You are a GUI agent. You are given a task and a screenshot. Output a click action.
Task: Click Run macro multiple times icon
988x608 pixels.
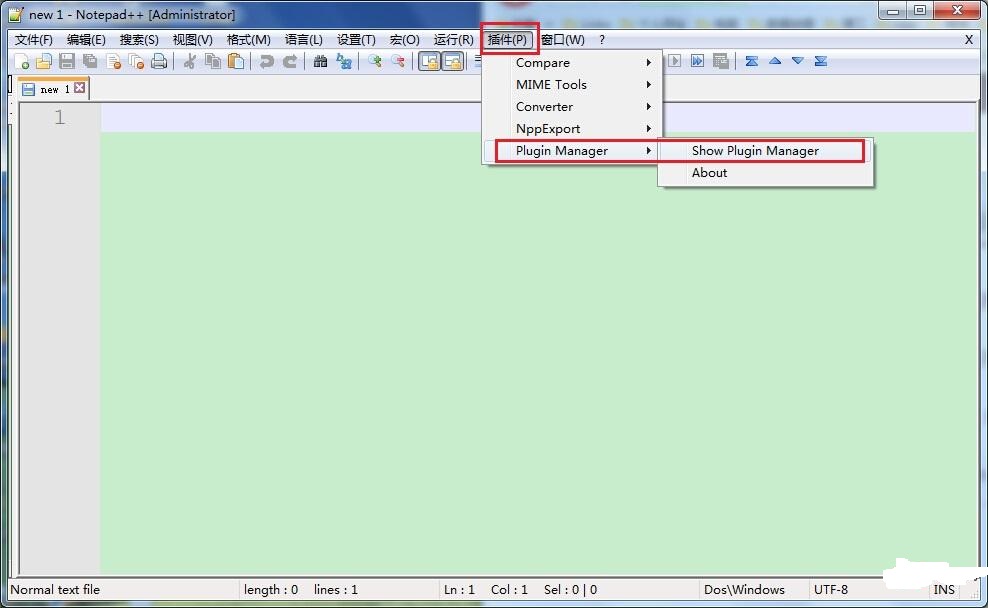(698, 61)
